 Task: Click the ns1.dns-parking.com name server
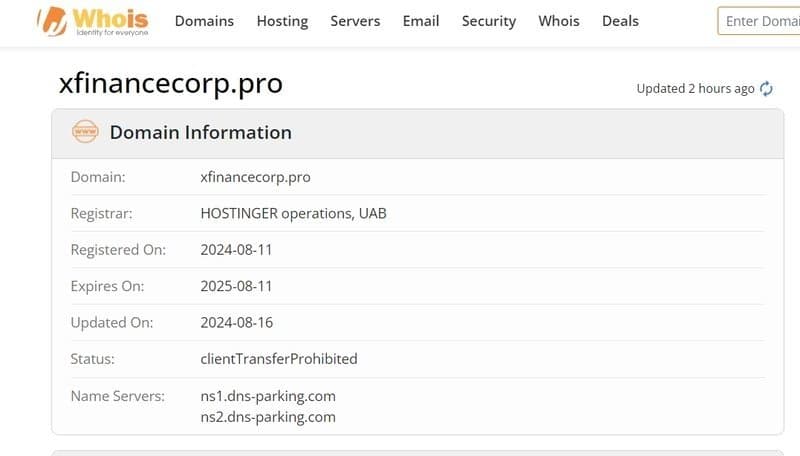click(267, 396)
